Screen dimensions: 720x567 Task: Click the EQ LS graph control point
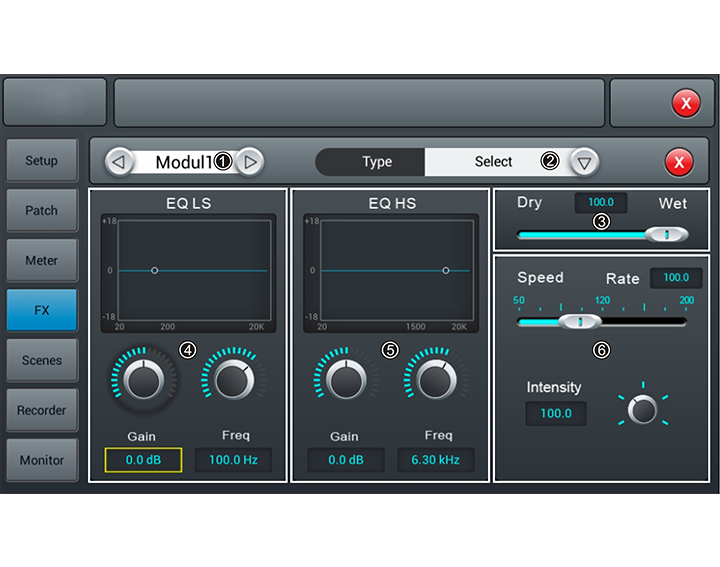point(154,270)
